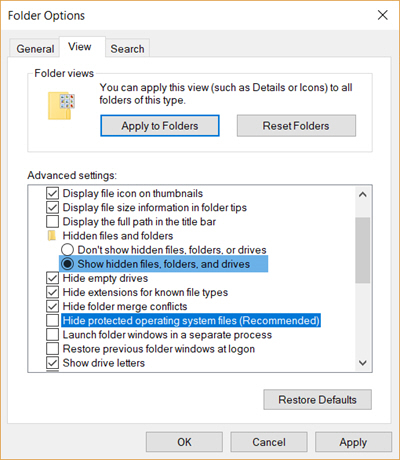Click the scroll down arrow in Advanced settings

coord(363,363)
